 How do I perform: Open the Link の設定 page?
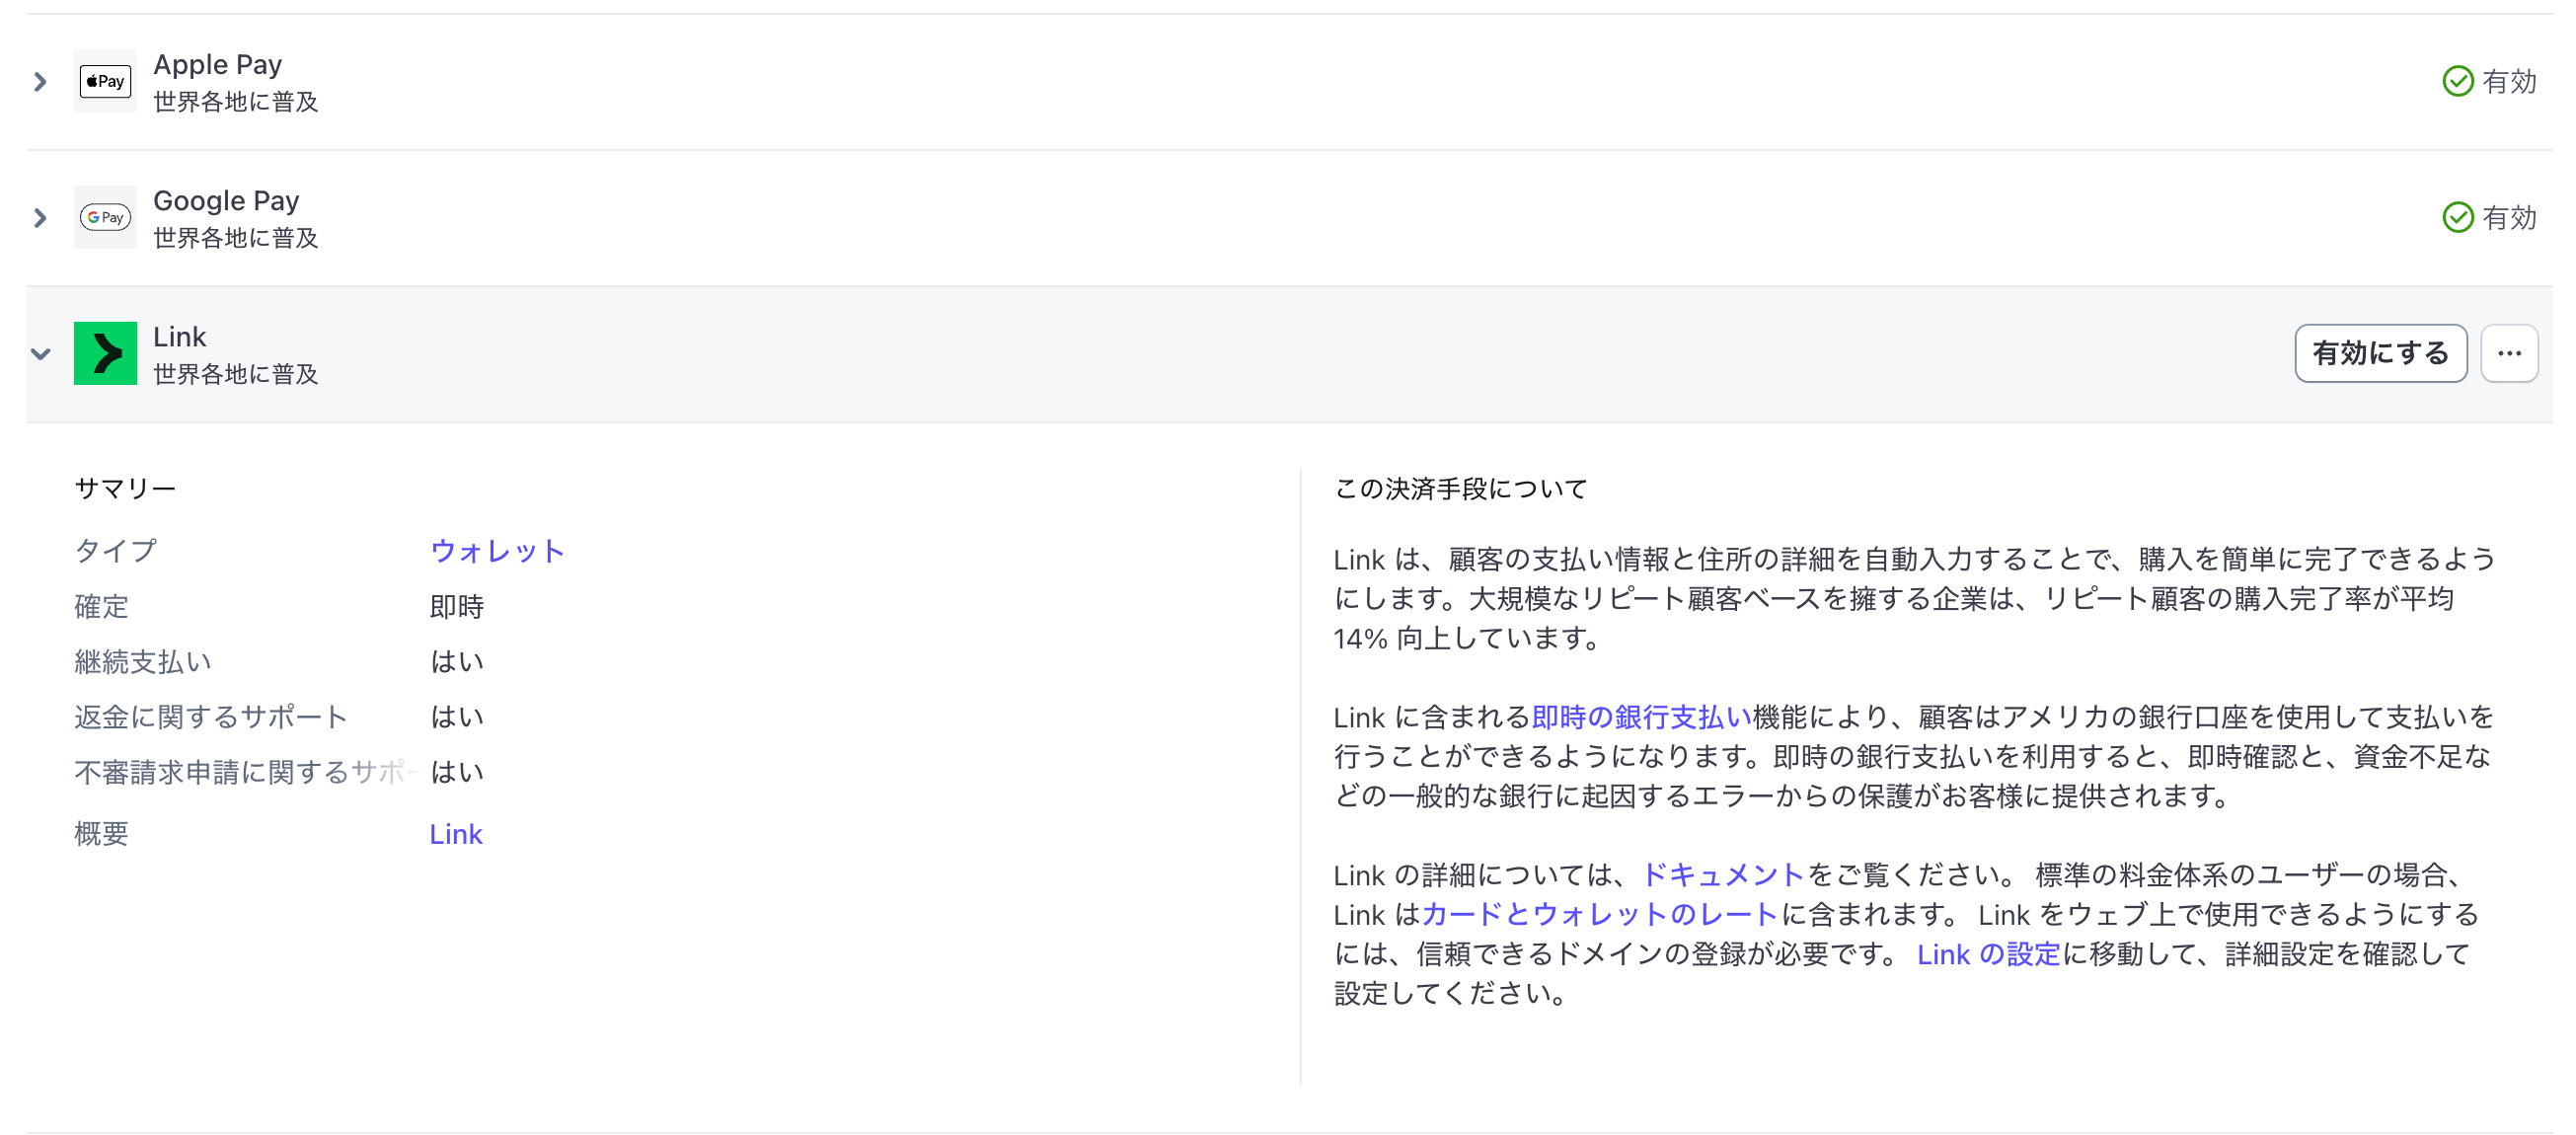(1989, 954)
